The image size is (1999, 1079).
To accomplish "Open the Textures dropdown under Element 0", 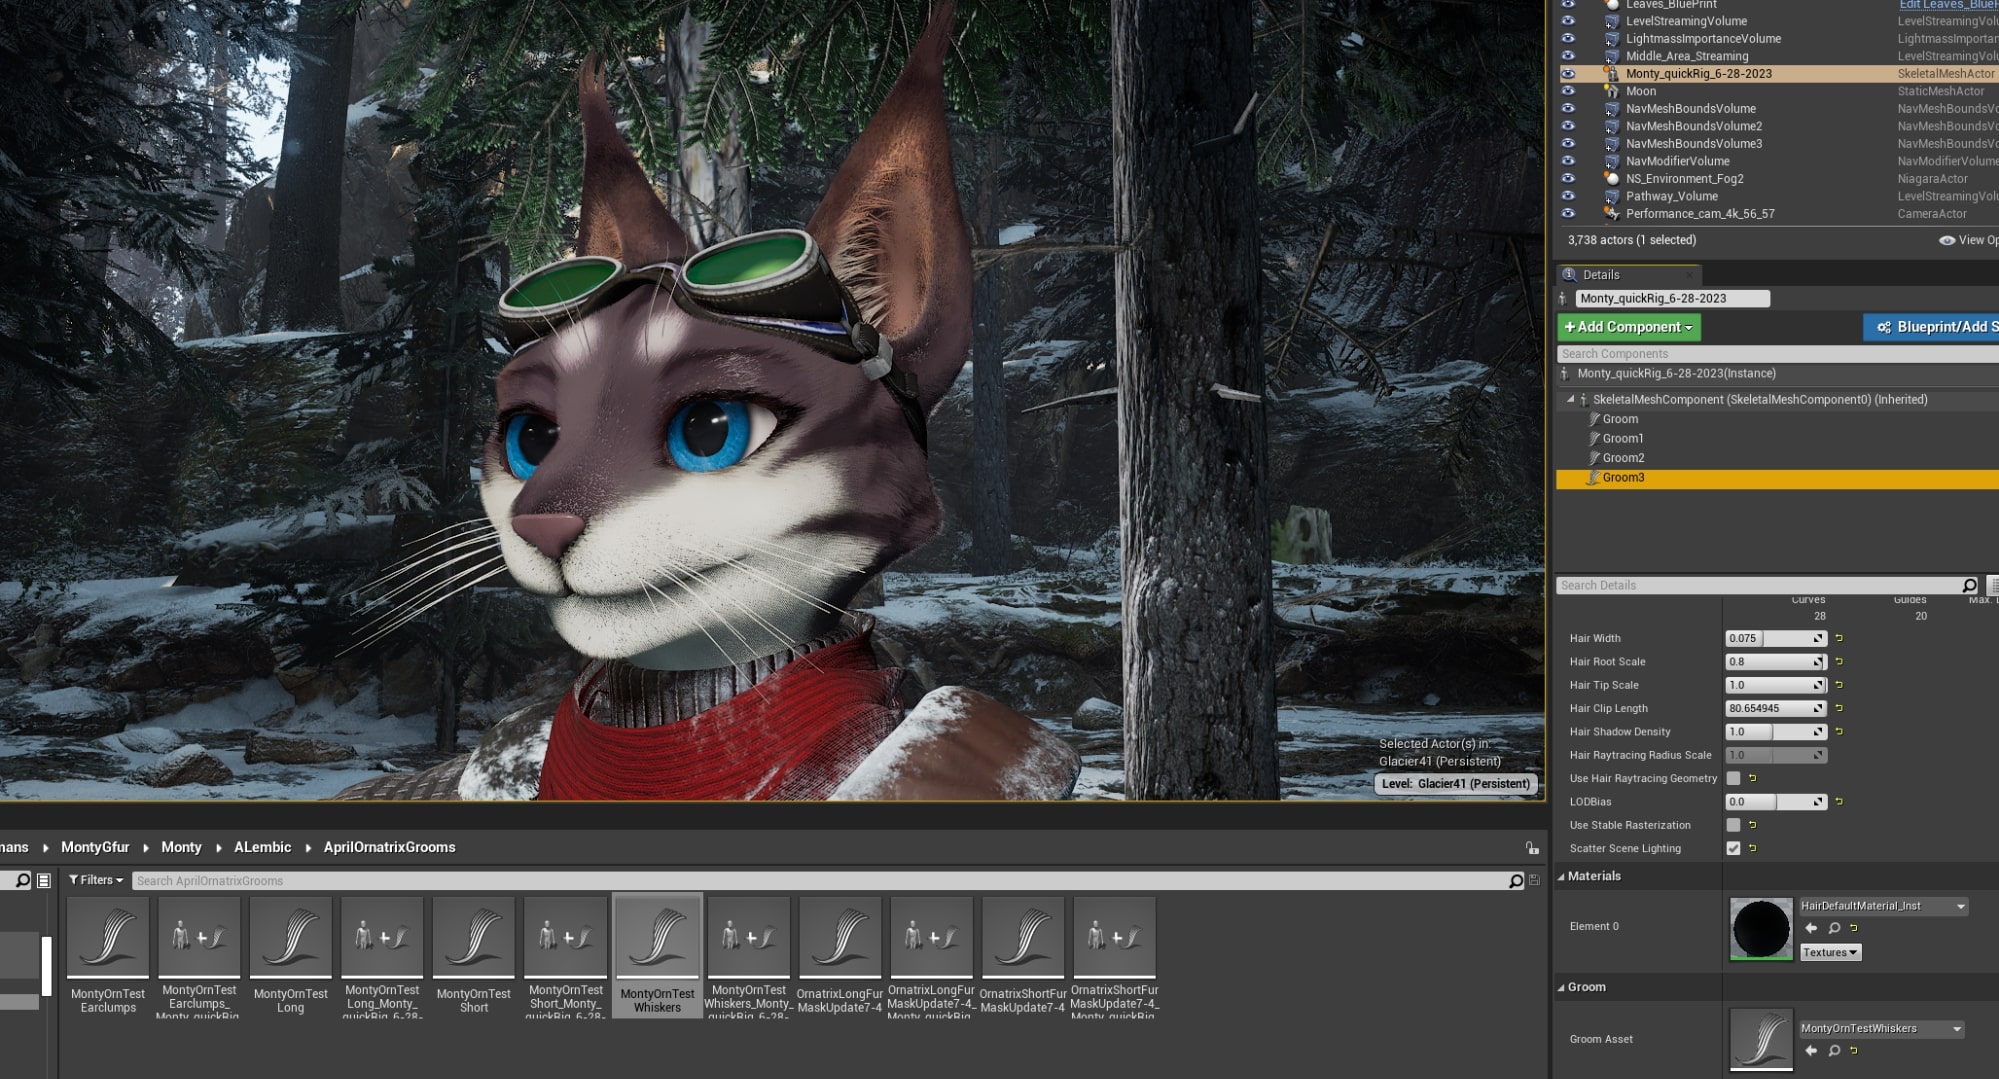I will point(1830,952).
